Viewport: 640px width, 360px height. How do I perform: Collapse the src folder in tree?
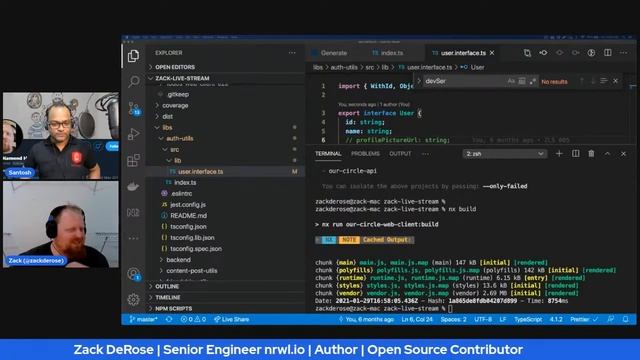click(x=174, y=149)
